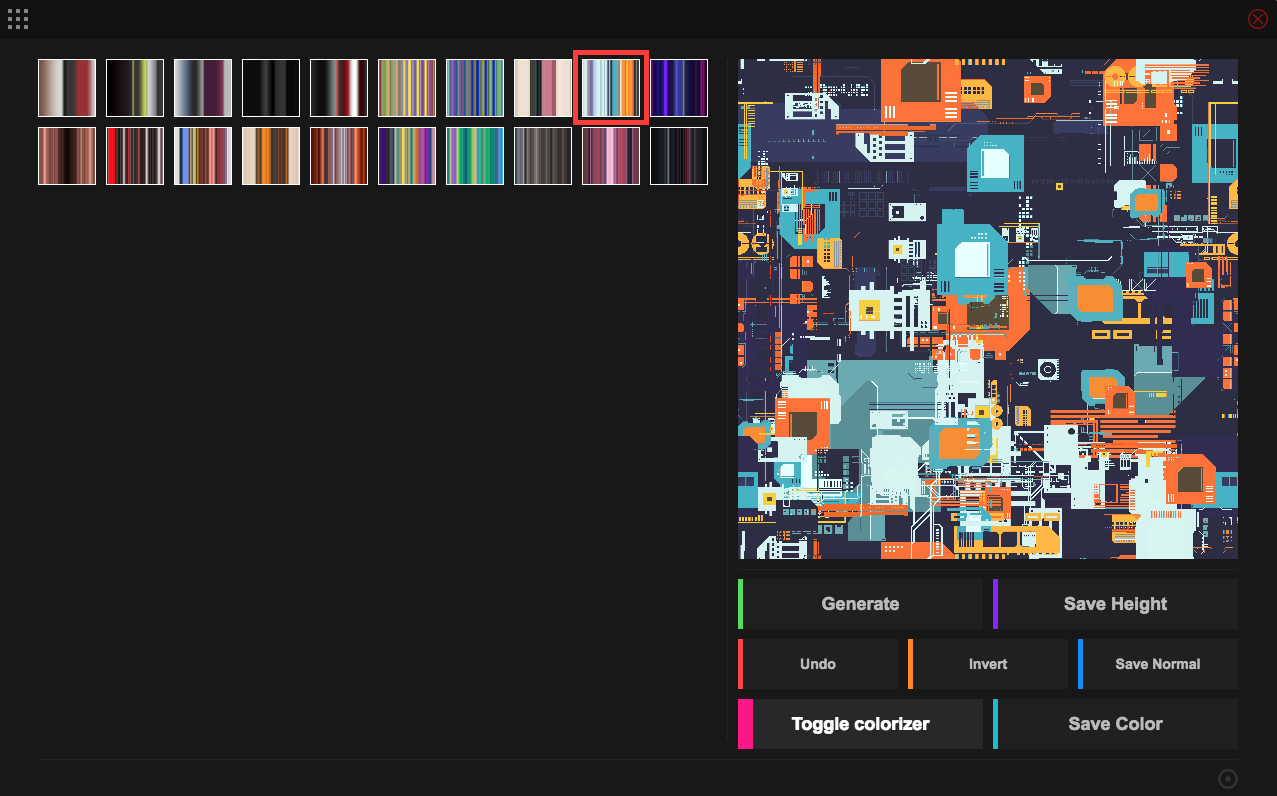Select the cream and pink palette swatch

[x=543, y=88]
